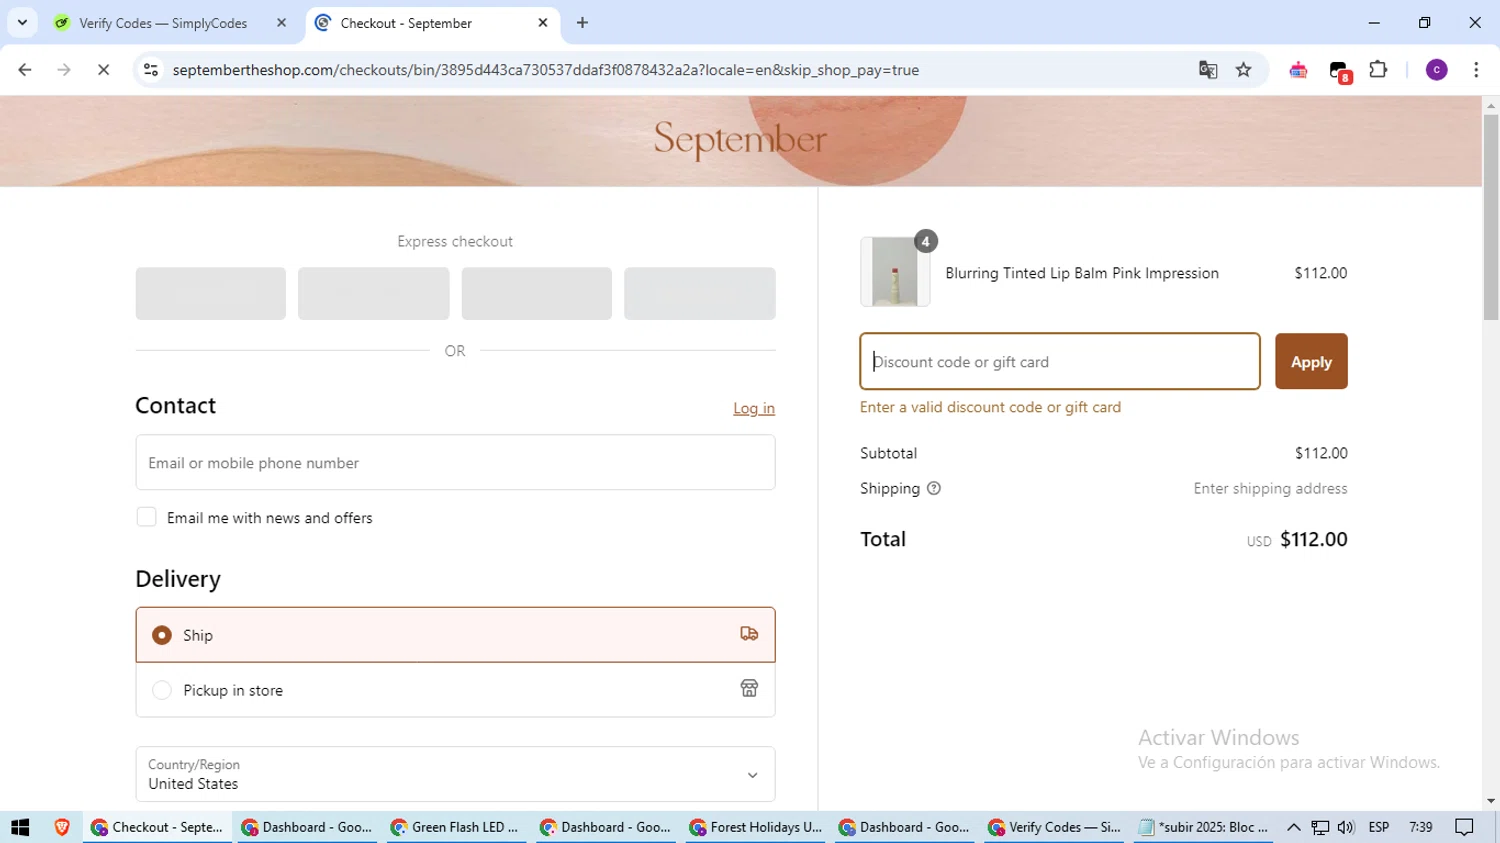
Task: Switch to Verify Codes taskbar window
Action: (1055, 827)
